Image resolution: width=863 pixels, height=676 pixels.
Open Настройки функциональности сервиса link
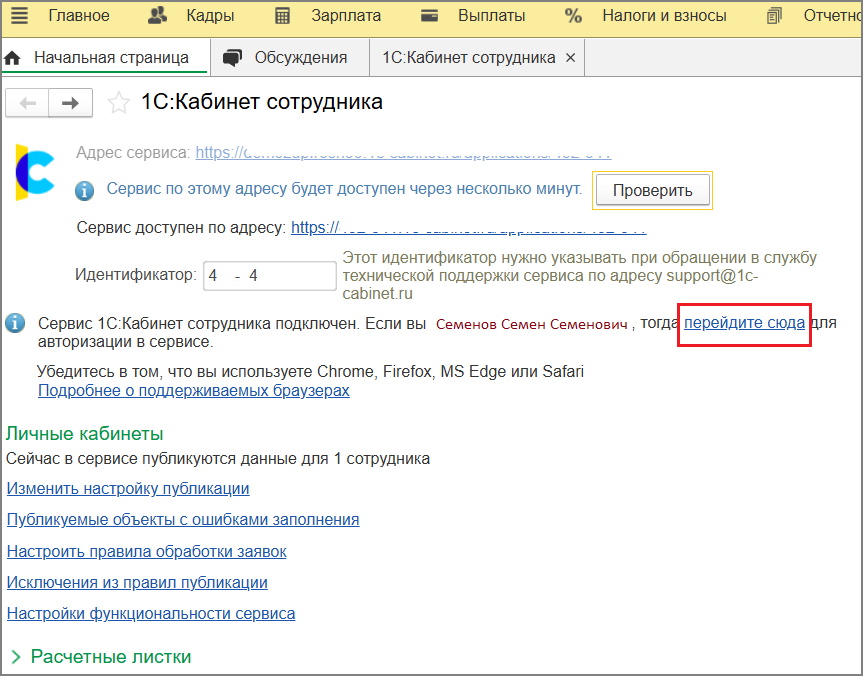[151, 613]
